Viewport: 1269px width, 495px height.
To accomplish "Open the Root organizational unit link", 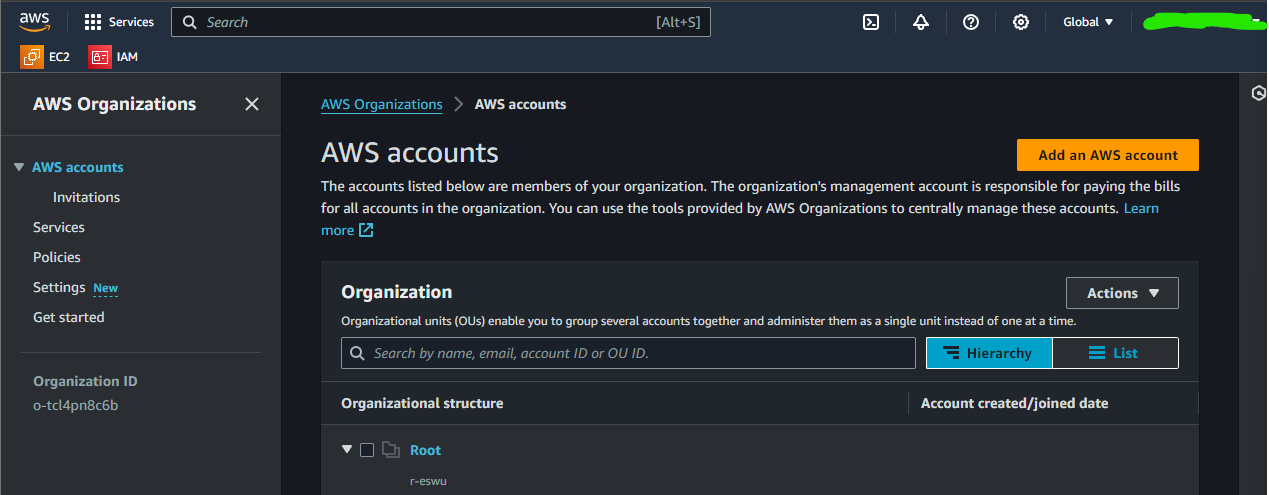I will pos(425,450).
